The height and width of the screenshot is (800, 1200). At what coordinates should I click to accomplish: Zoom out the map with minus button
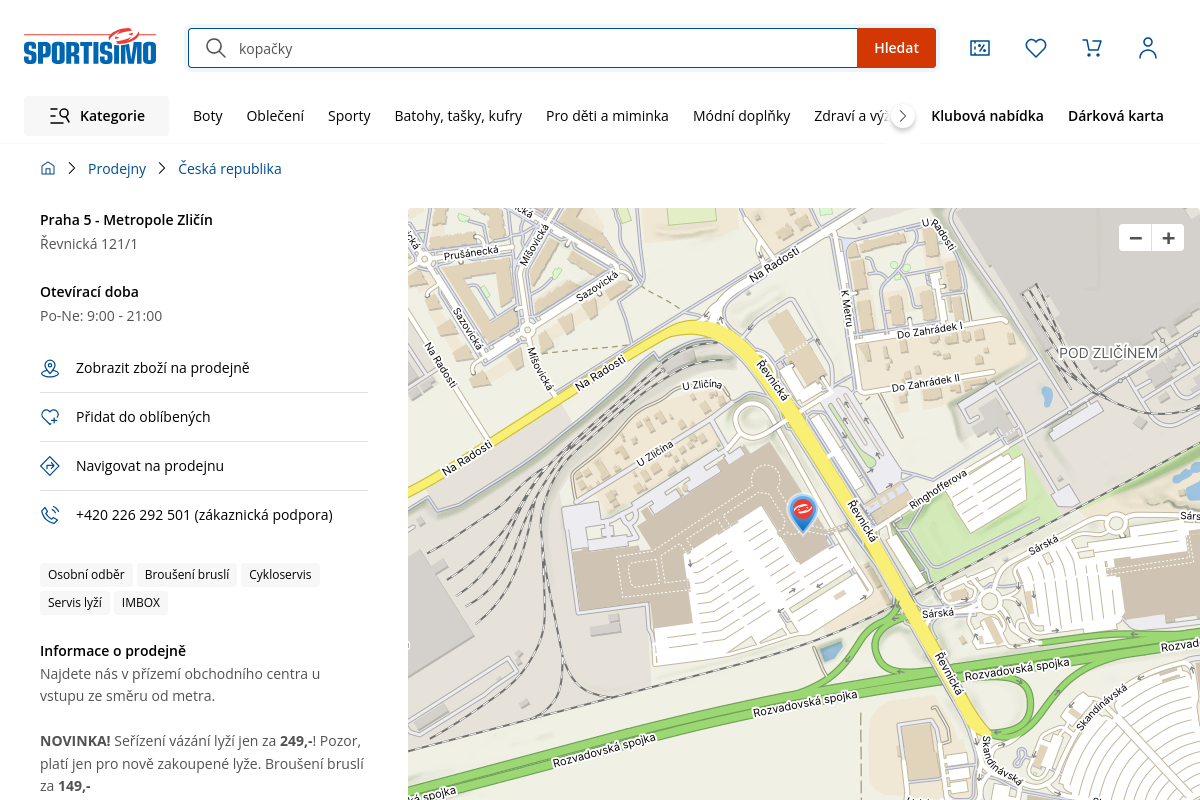(1135, 238)
